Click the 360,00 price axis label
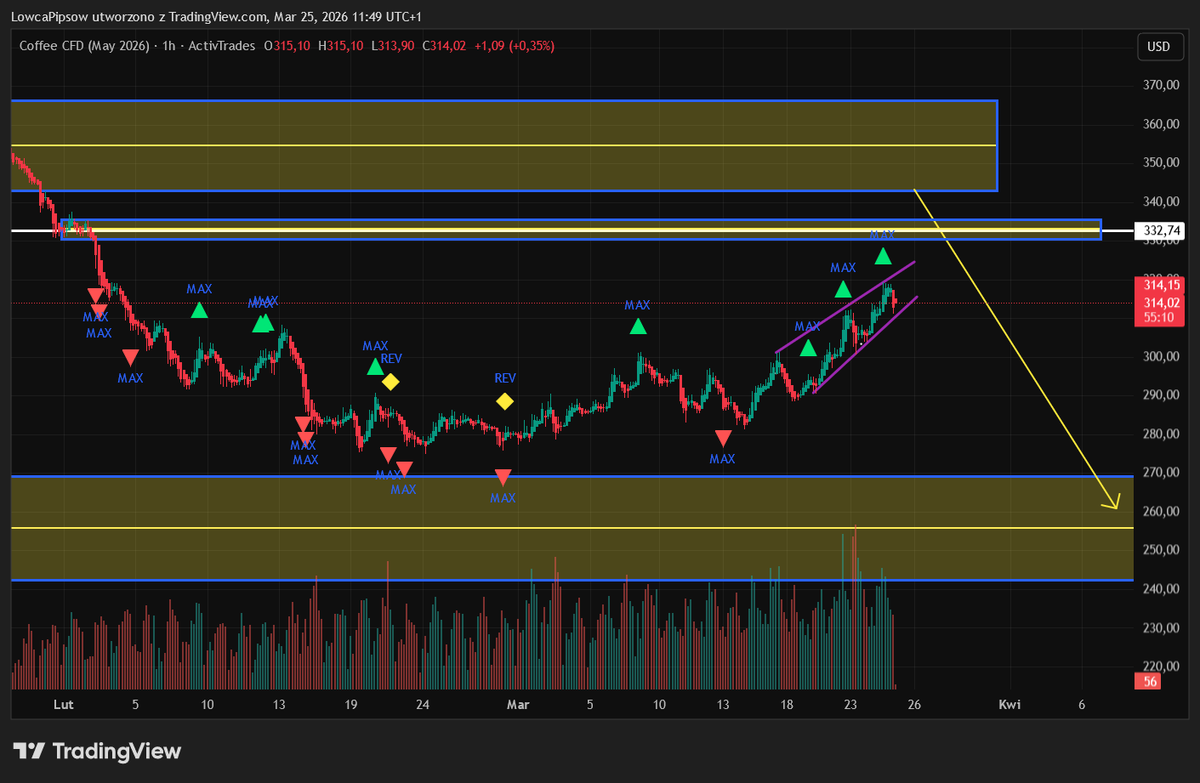 coord(1160,125)
